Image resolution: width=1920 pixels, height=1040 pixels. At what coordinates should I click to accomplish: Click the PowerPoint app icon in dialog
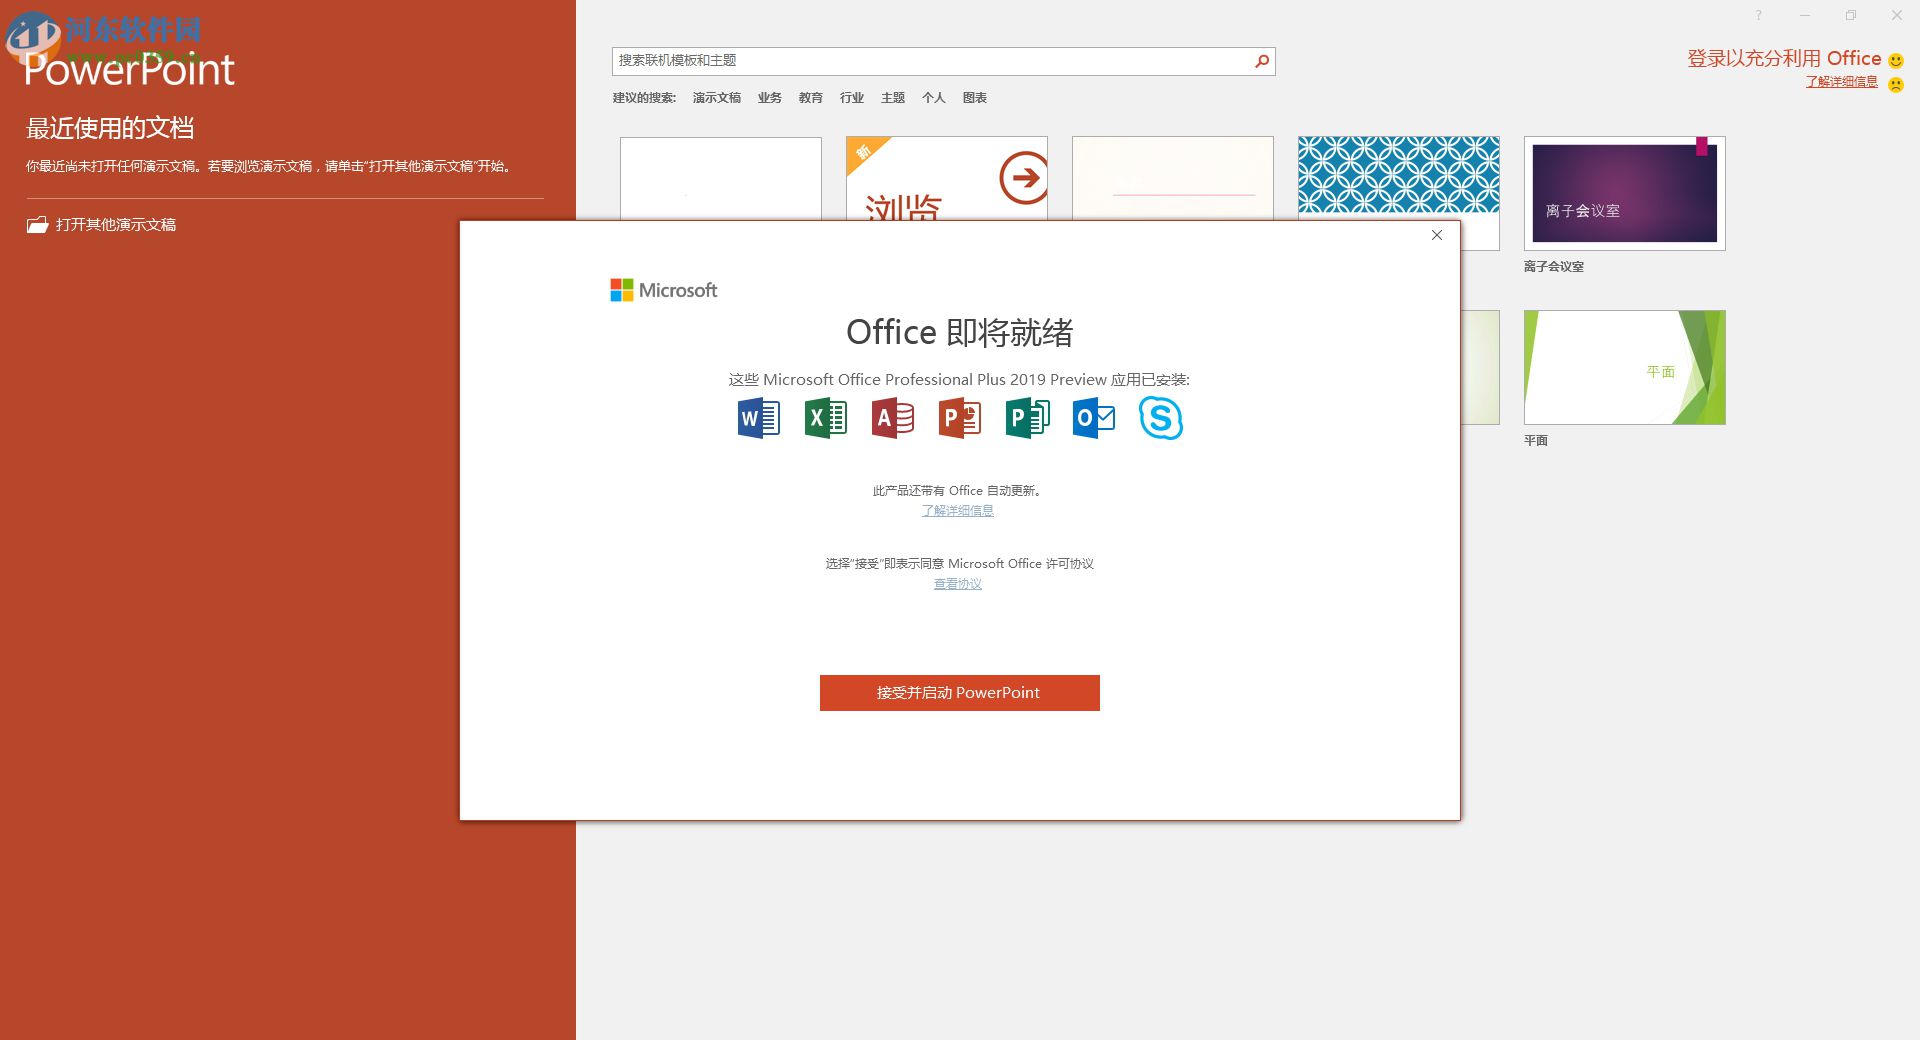960,418
